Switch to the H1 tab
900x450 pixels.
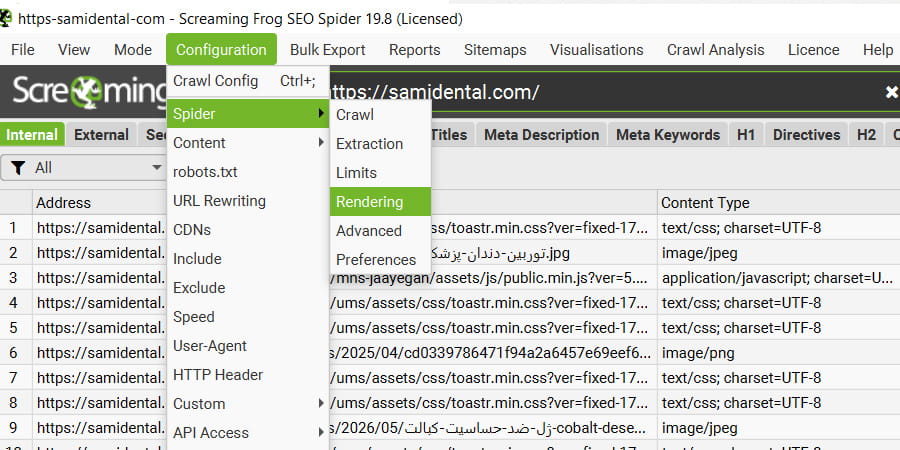tap(746, 135)
